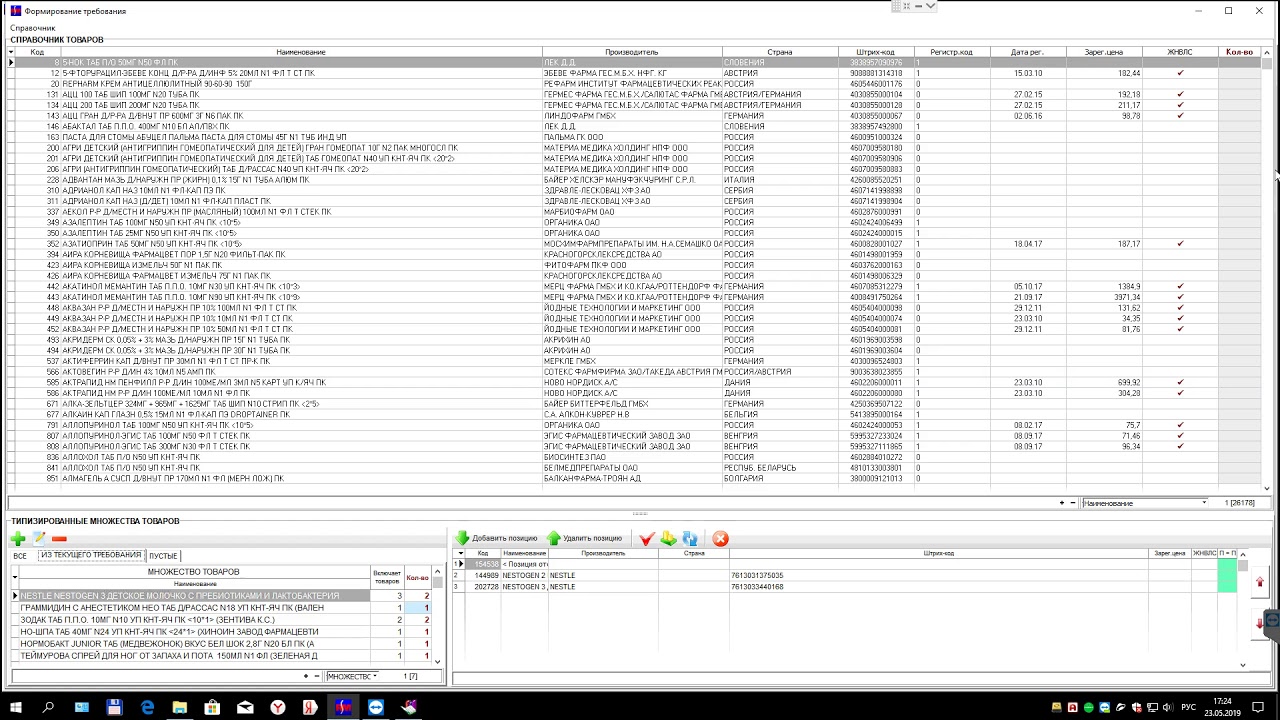This screenshot has width=1280, height=720.
Task: Click Удалить позицию button
Action: click(x=585, y=539)
